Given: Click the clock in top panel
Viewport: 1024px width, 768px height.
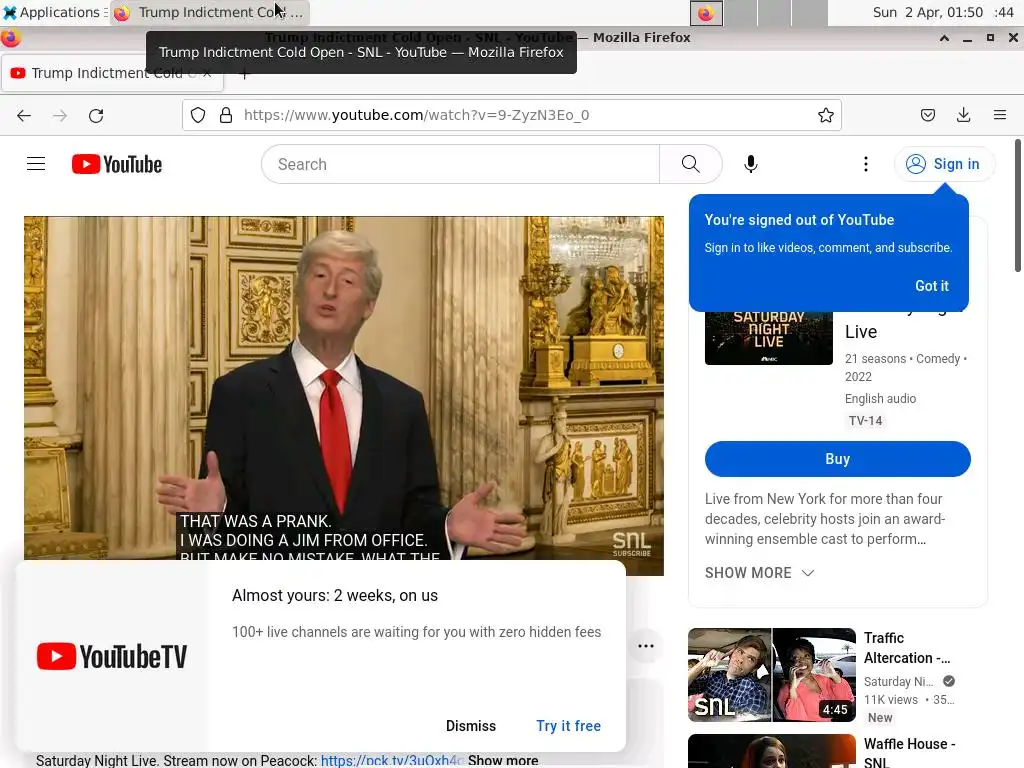Looking at the screenshot, I should pyautogui.click(x=943, y=12).
